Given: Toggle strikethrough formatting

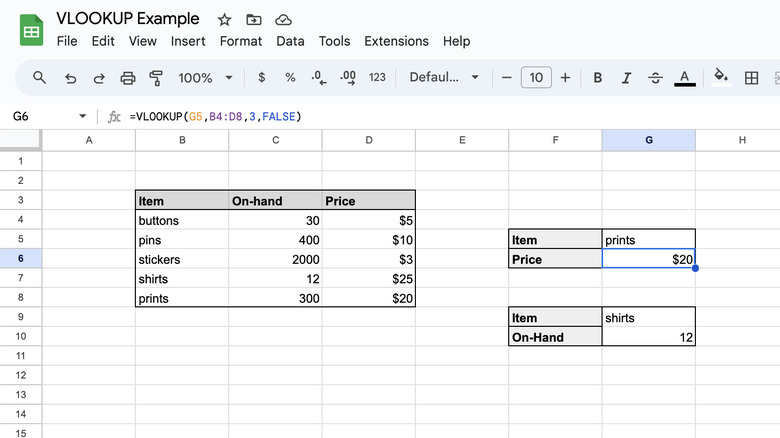Looking at the screenshot, I should pyautogui.click(x=656, y=77).
